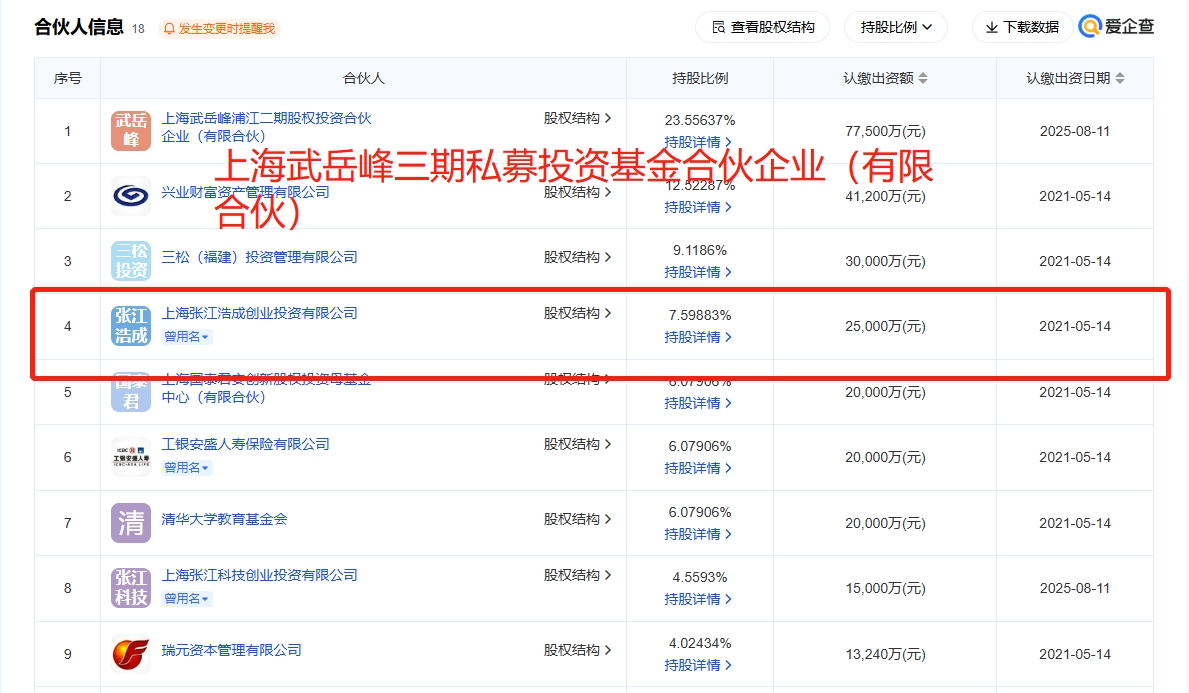
Task: Click the 序号 column header
Action: click(67, 78)
